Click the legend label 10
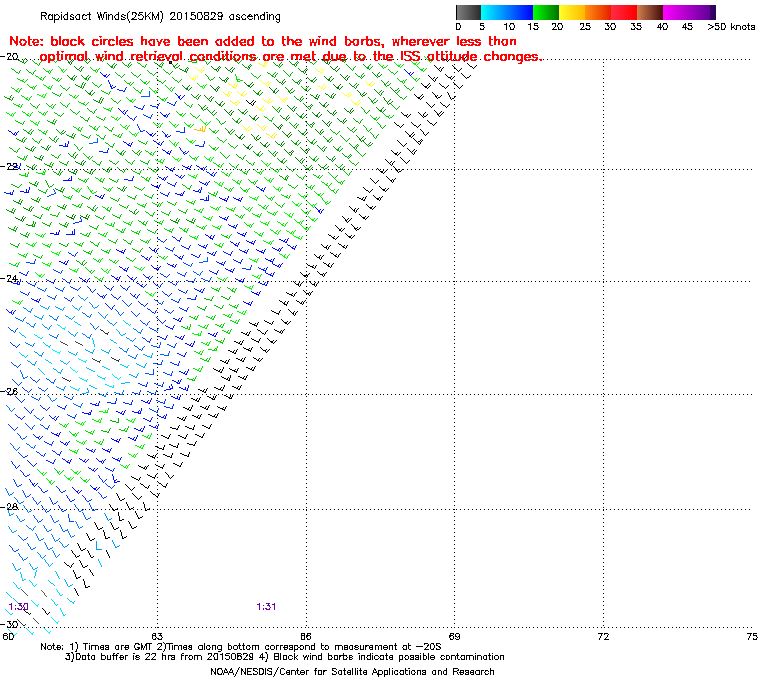This screenshot has width=760, height=688. coord(508,27)
